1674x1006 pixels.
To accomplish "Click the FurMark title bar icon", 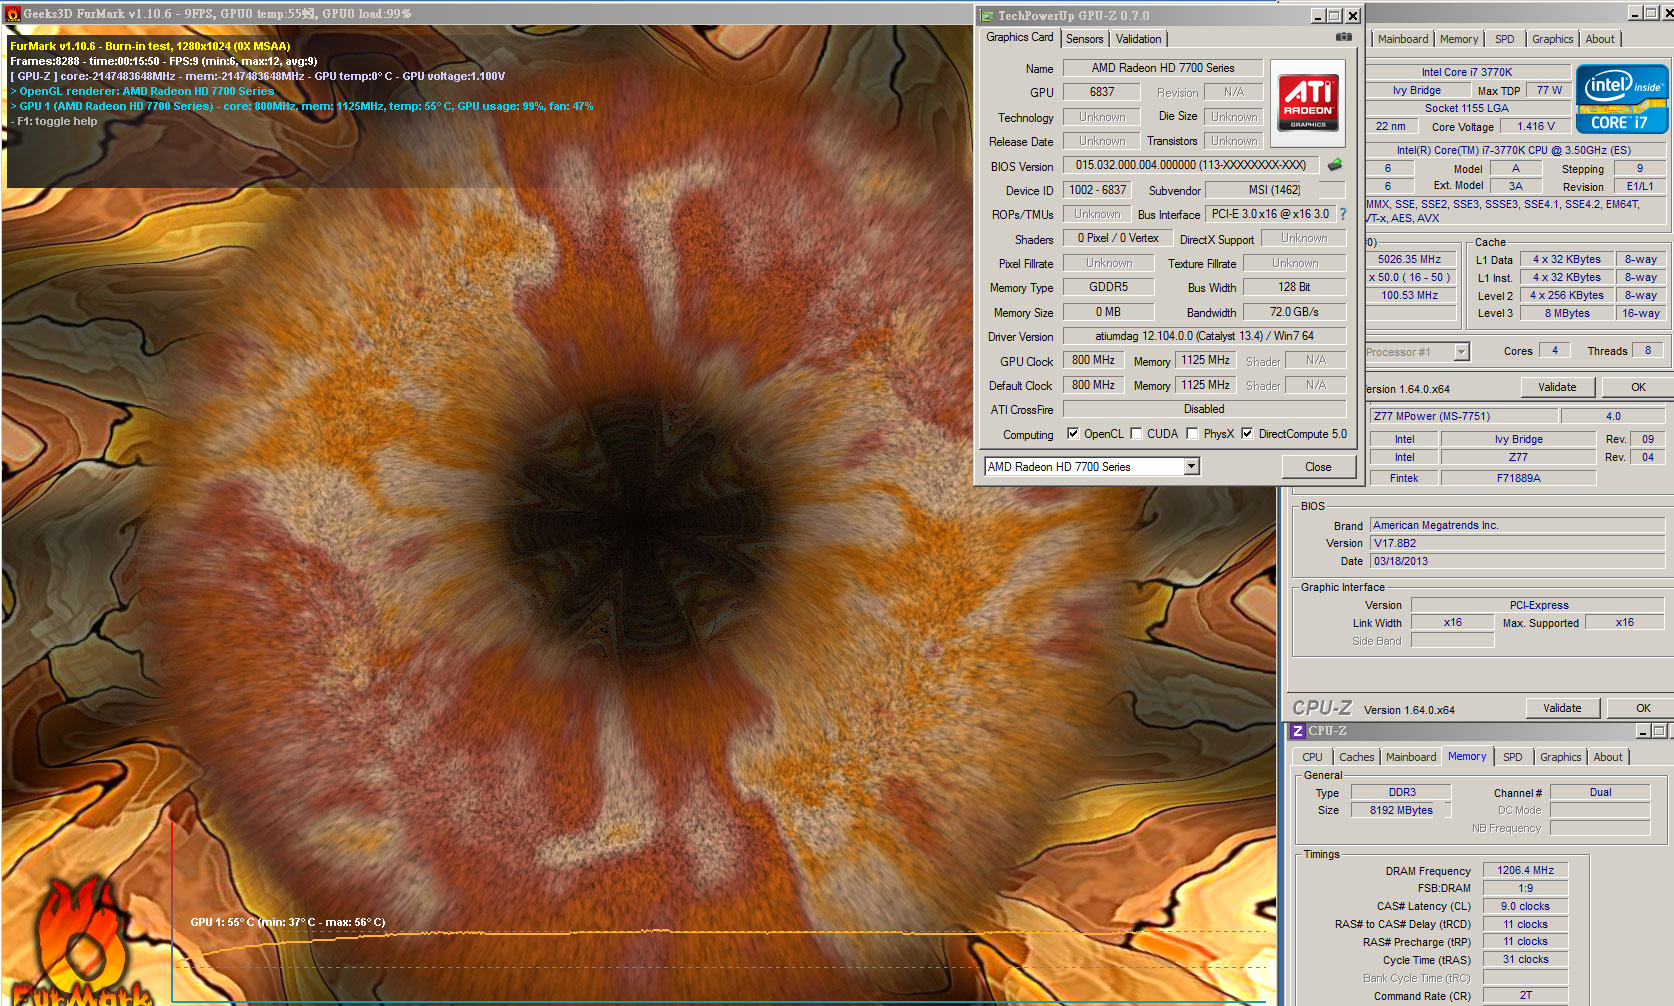I will [12, 14].
